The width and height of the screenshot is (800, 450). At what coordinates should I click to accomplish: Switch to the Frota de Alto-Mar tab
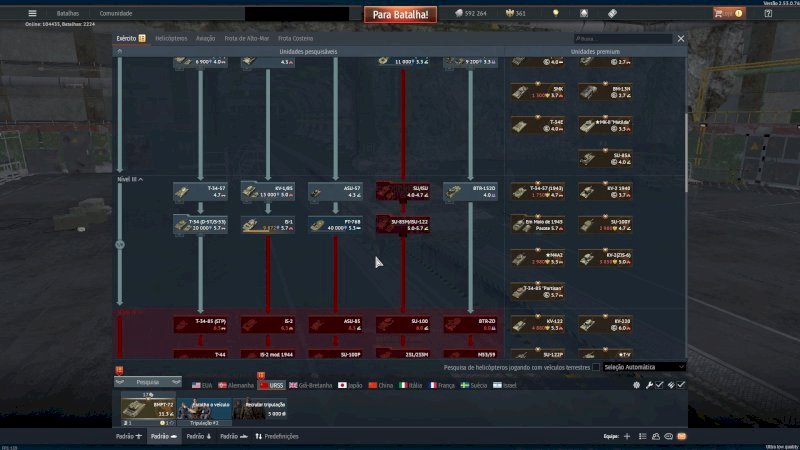point(246,38)
